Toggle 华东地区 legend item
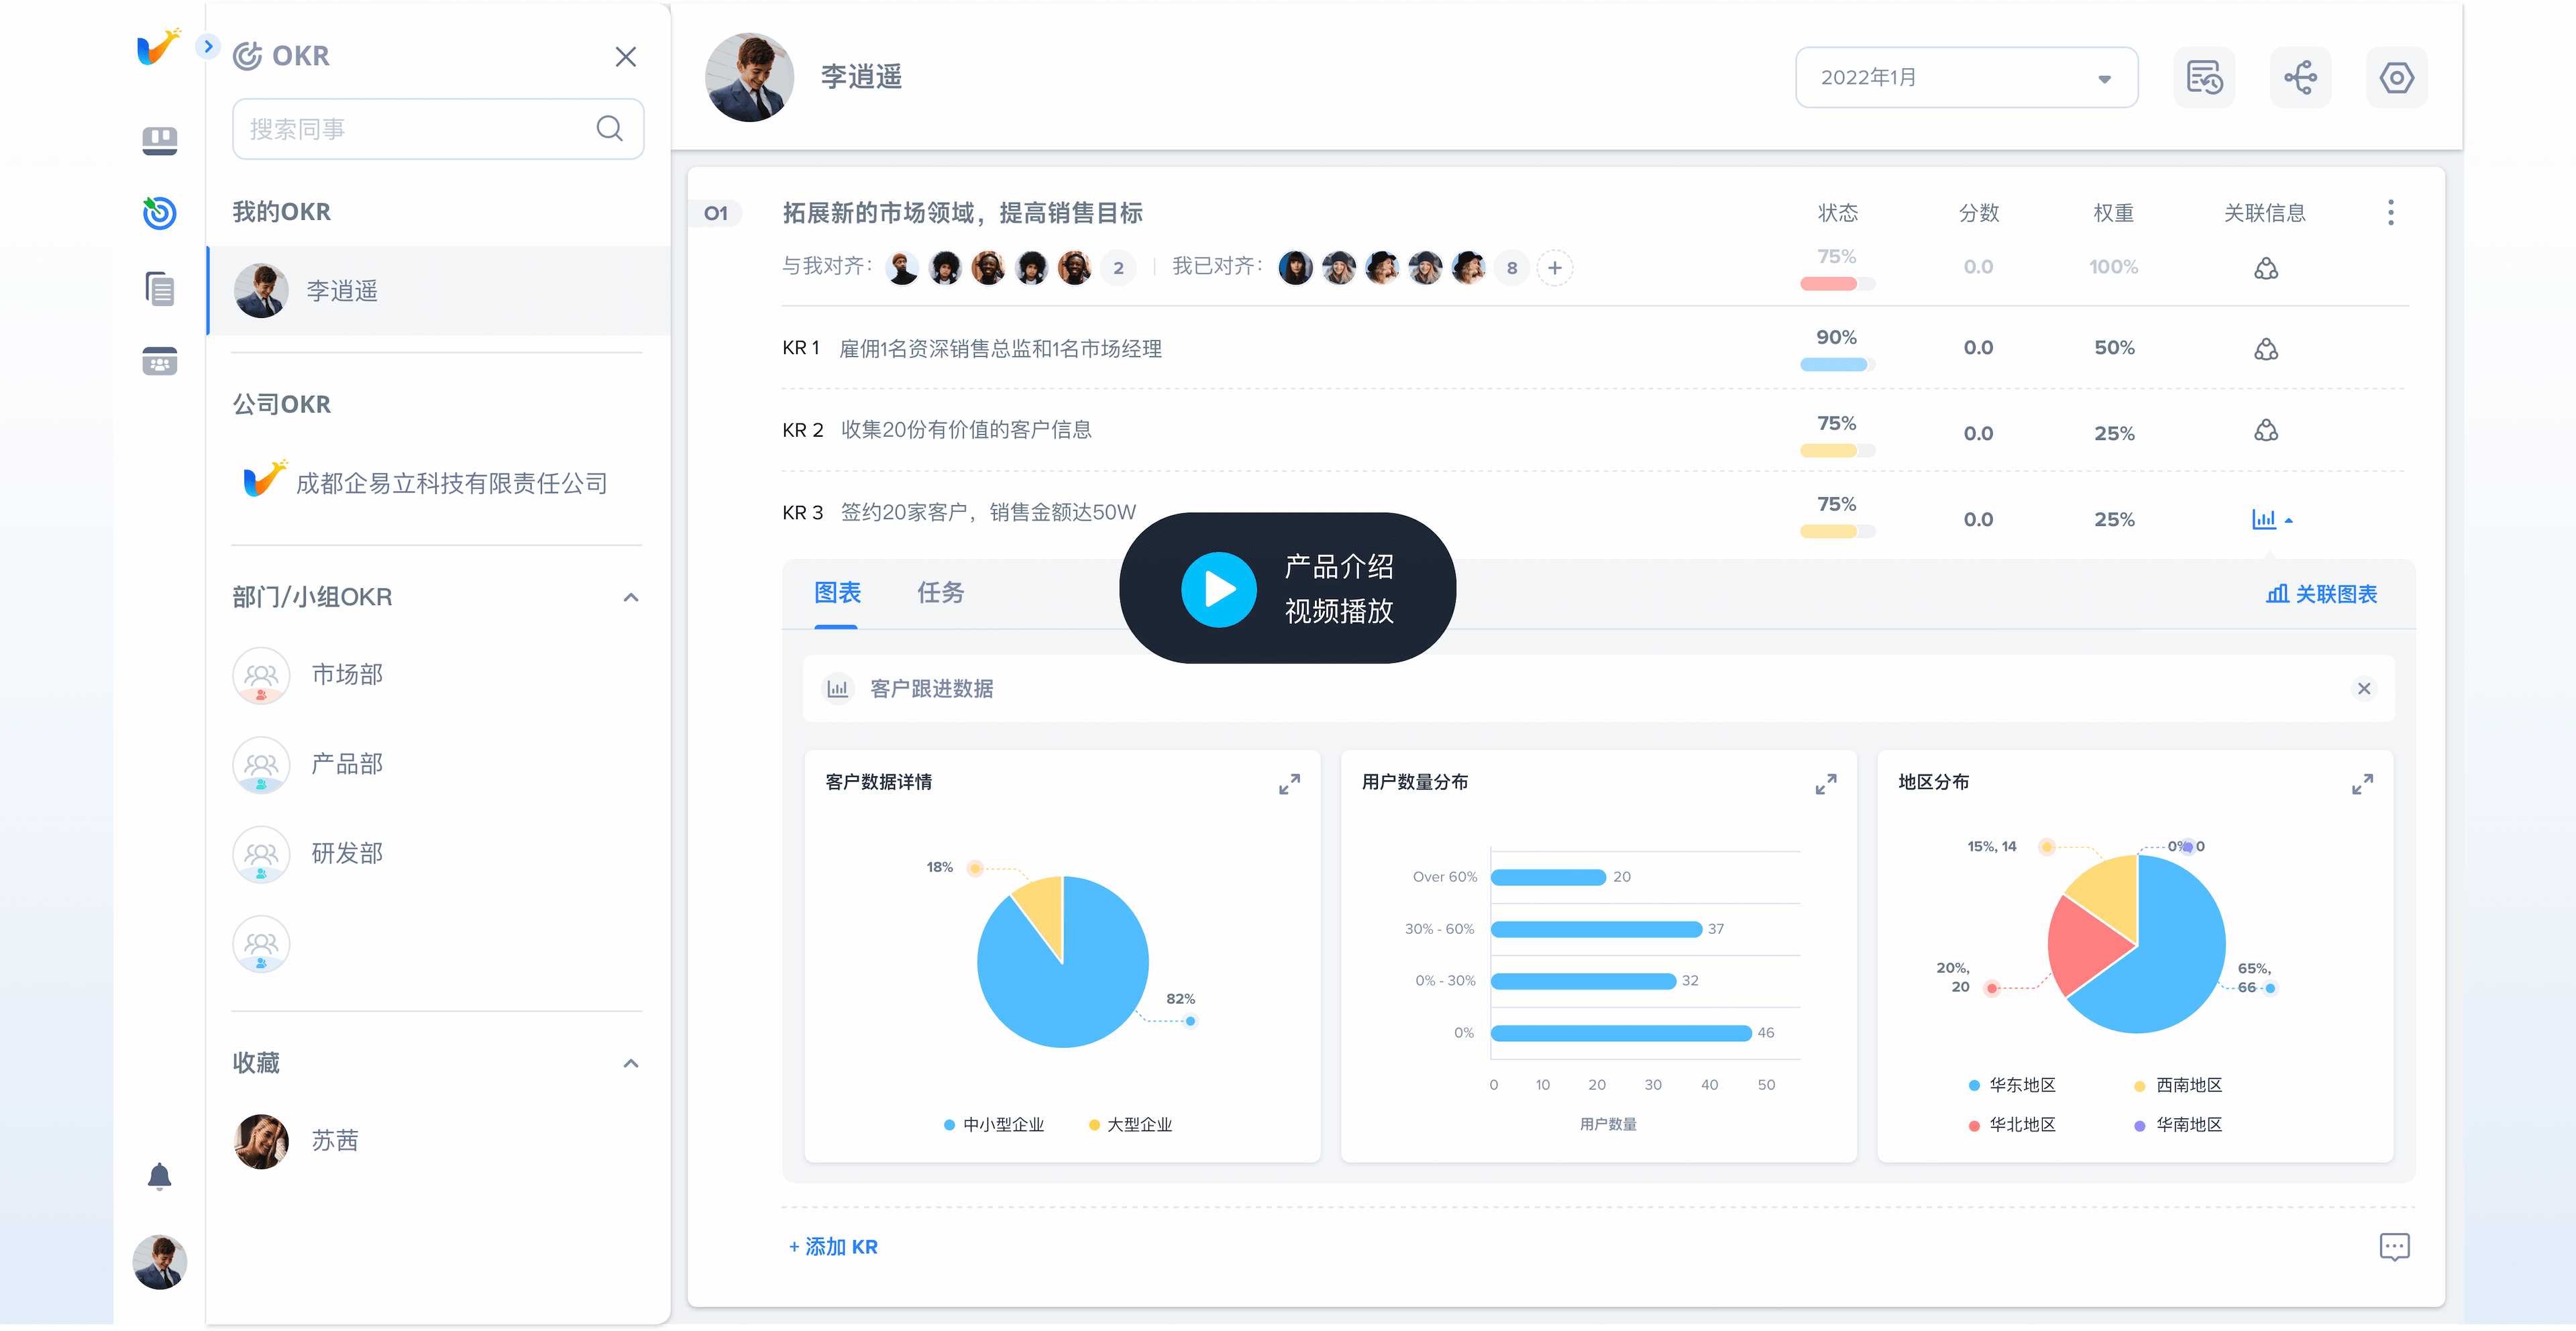The image size is (2576, 1331). click(2012, 1085)
